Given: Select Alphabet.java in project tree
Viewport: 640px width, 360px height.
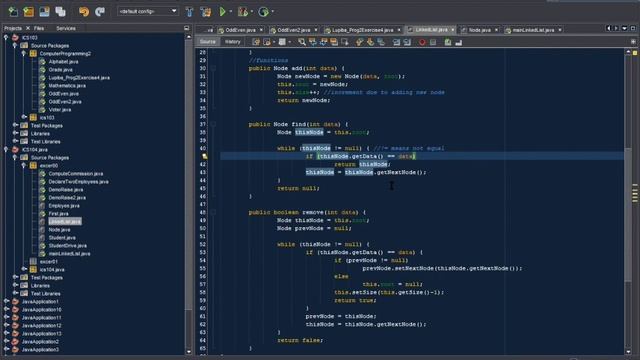Looking at the screenshot, I should (63, 62).
